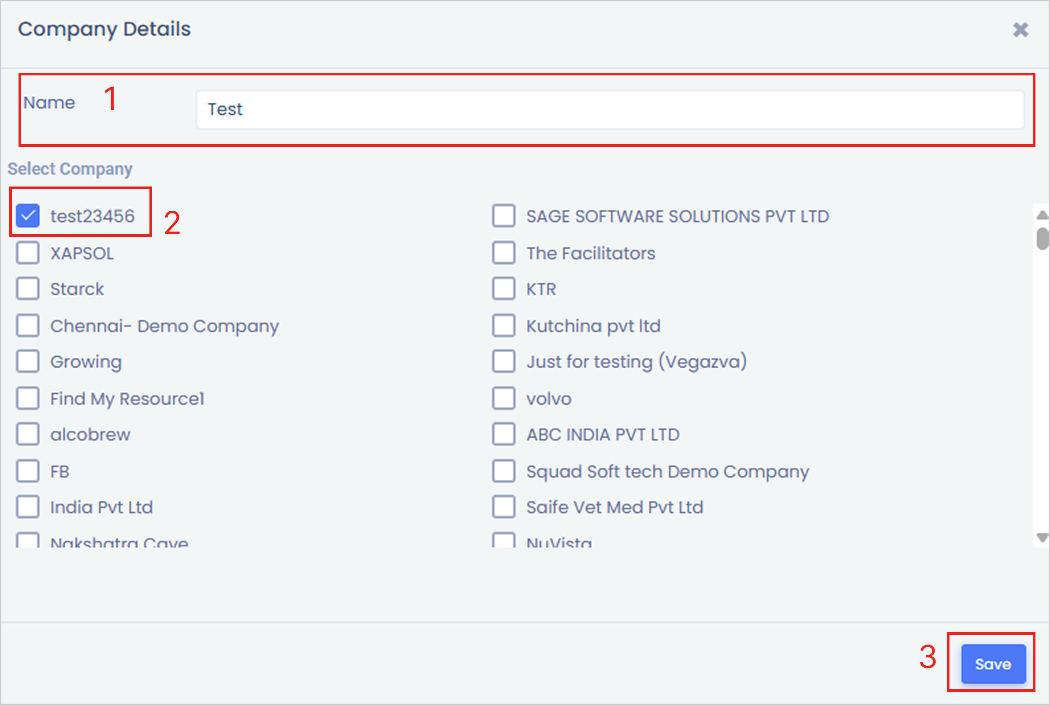Tick the FB company checkbox
This screenshot has height=705, width=1050.
coord(28,471)
